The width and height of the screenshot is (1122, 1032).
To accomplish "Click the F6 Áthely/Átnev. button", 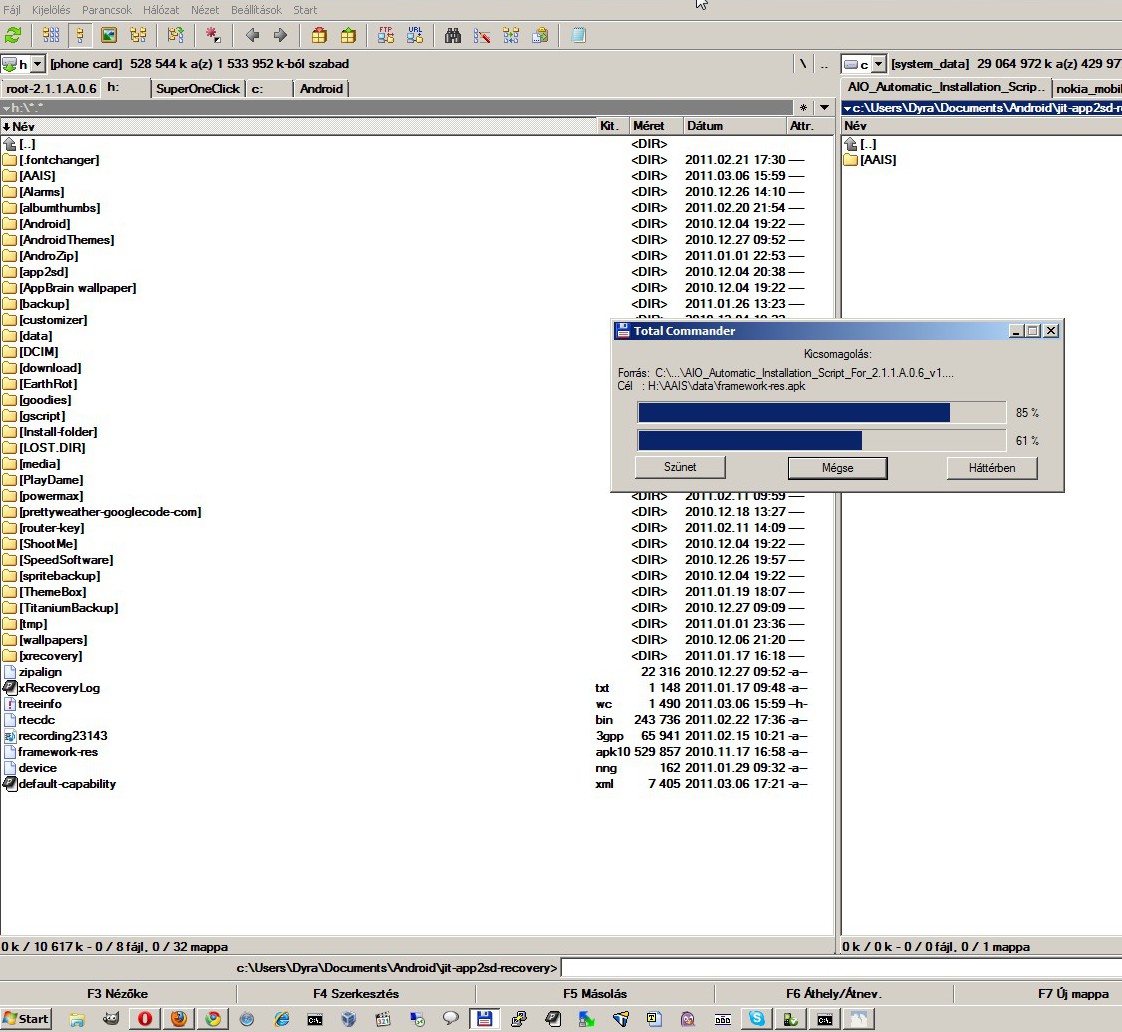I will [834, 993].
